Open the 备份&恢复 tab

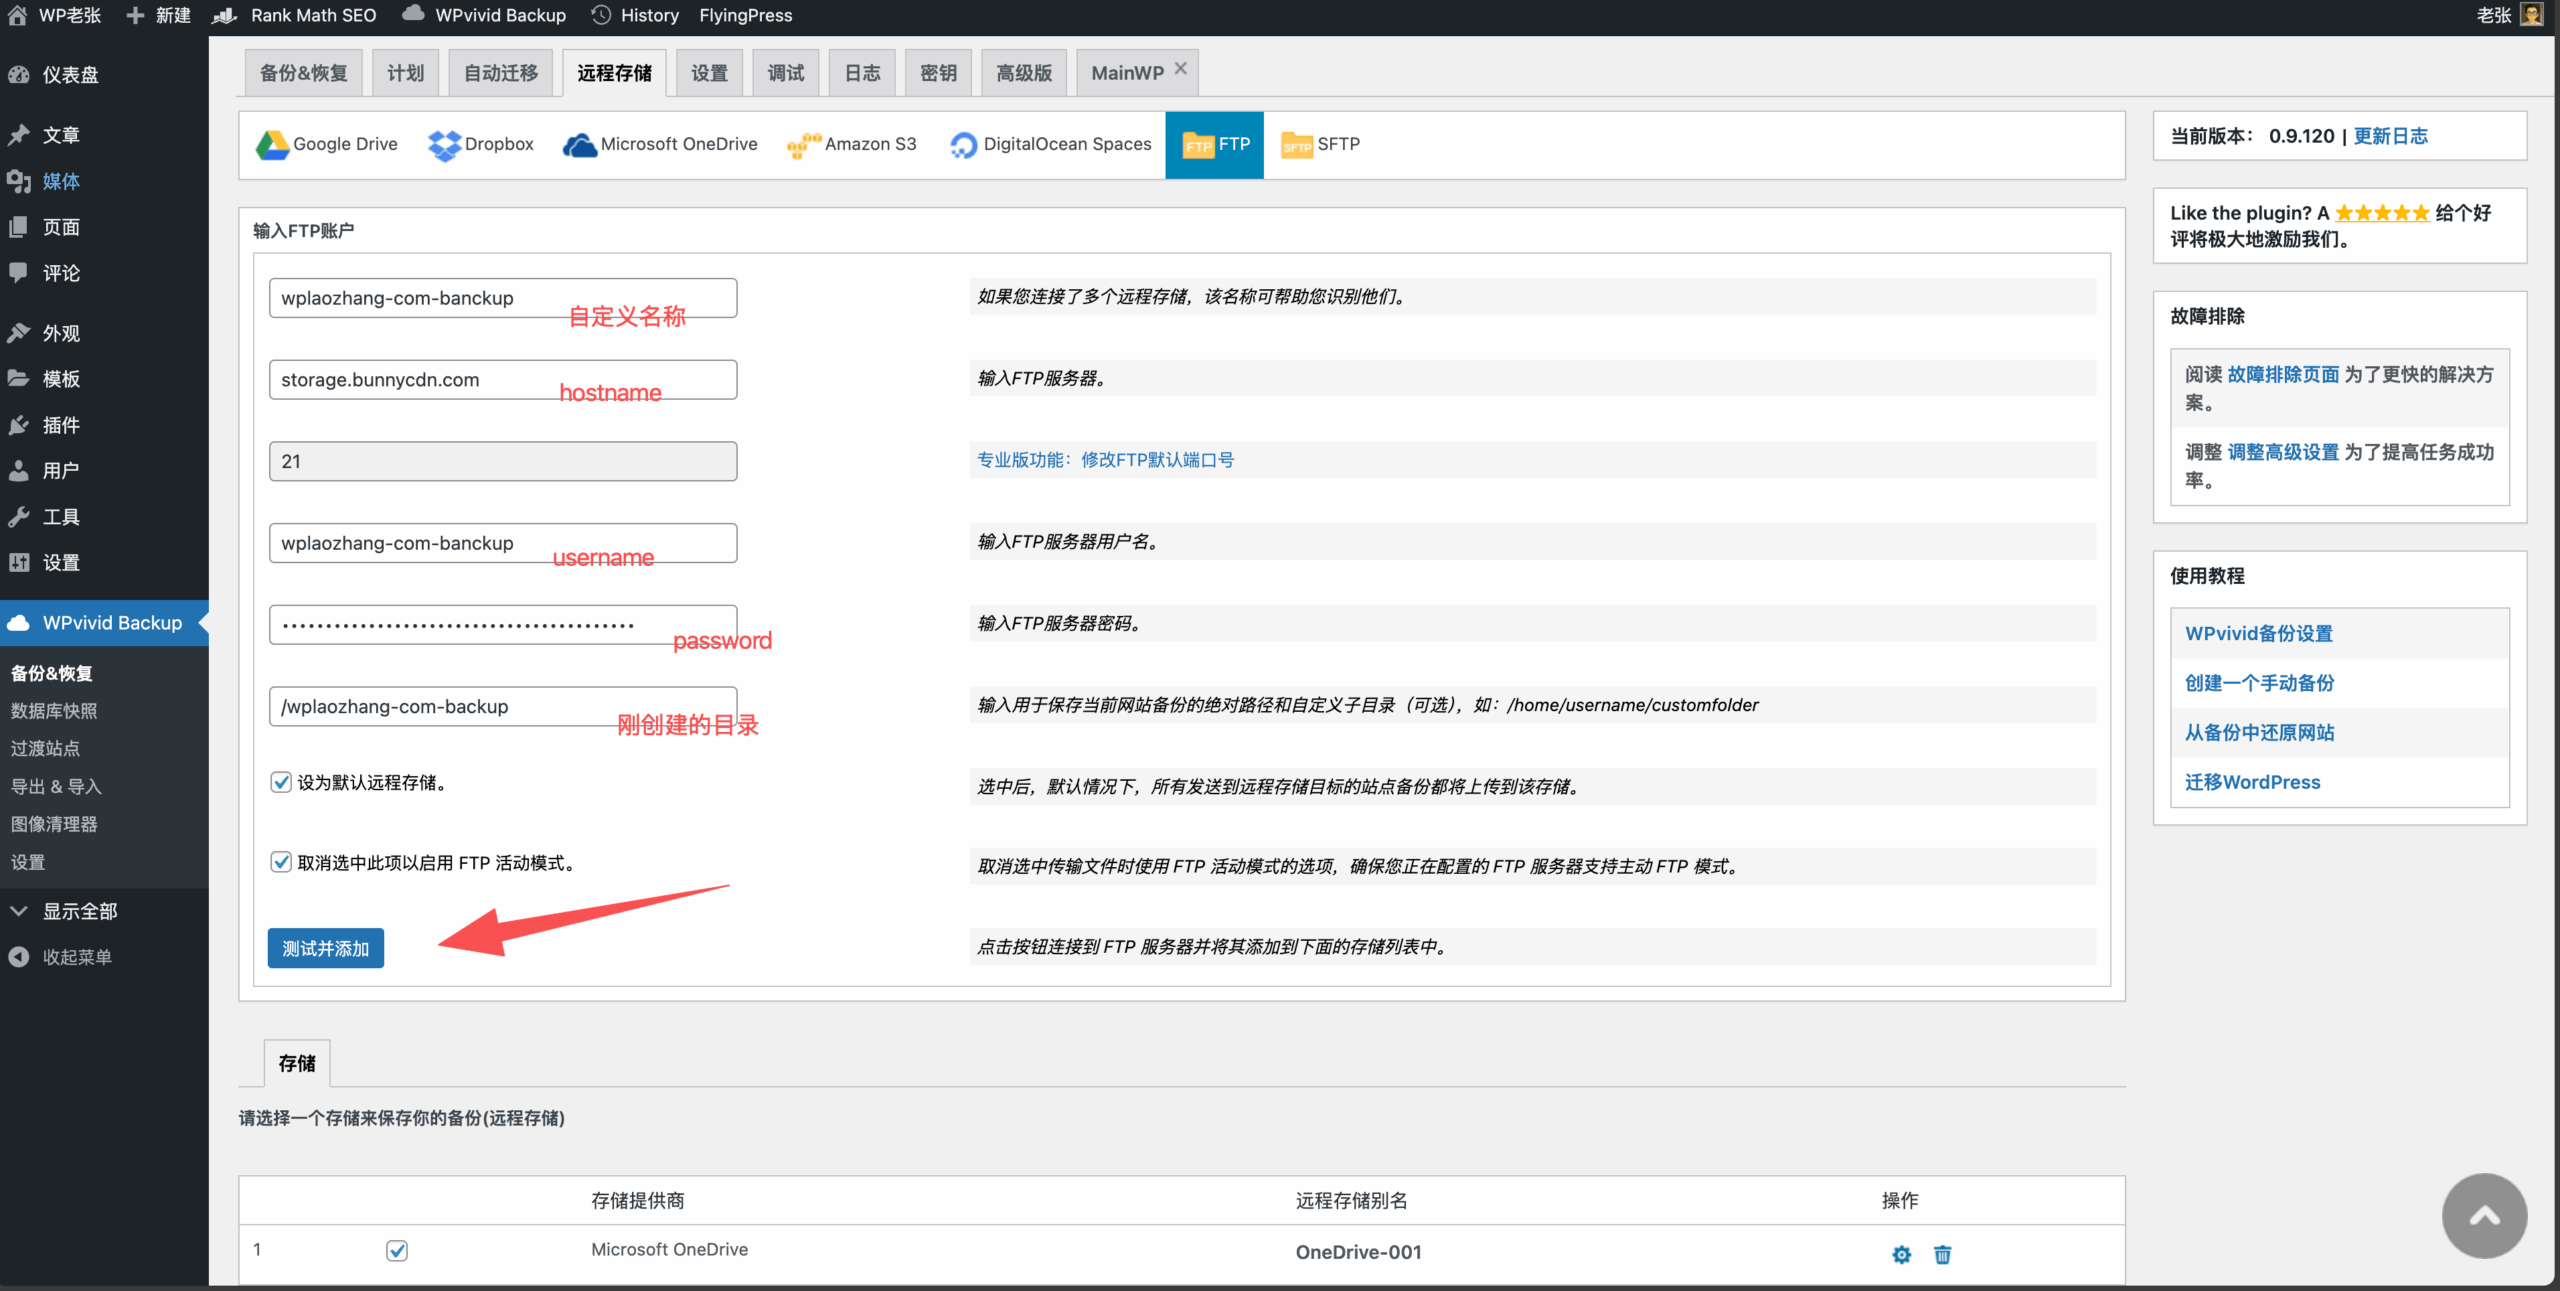tap(303, 73)
